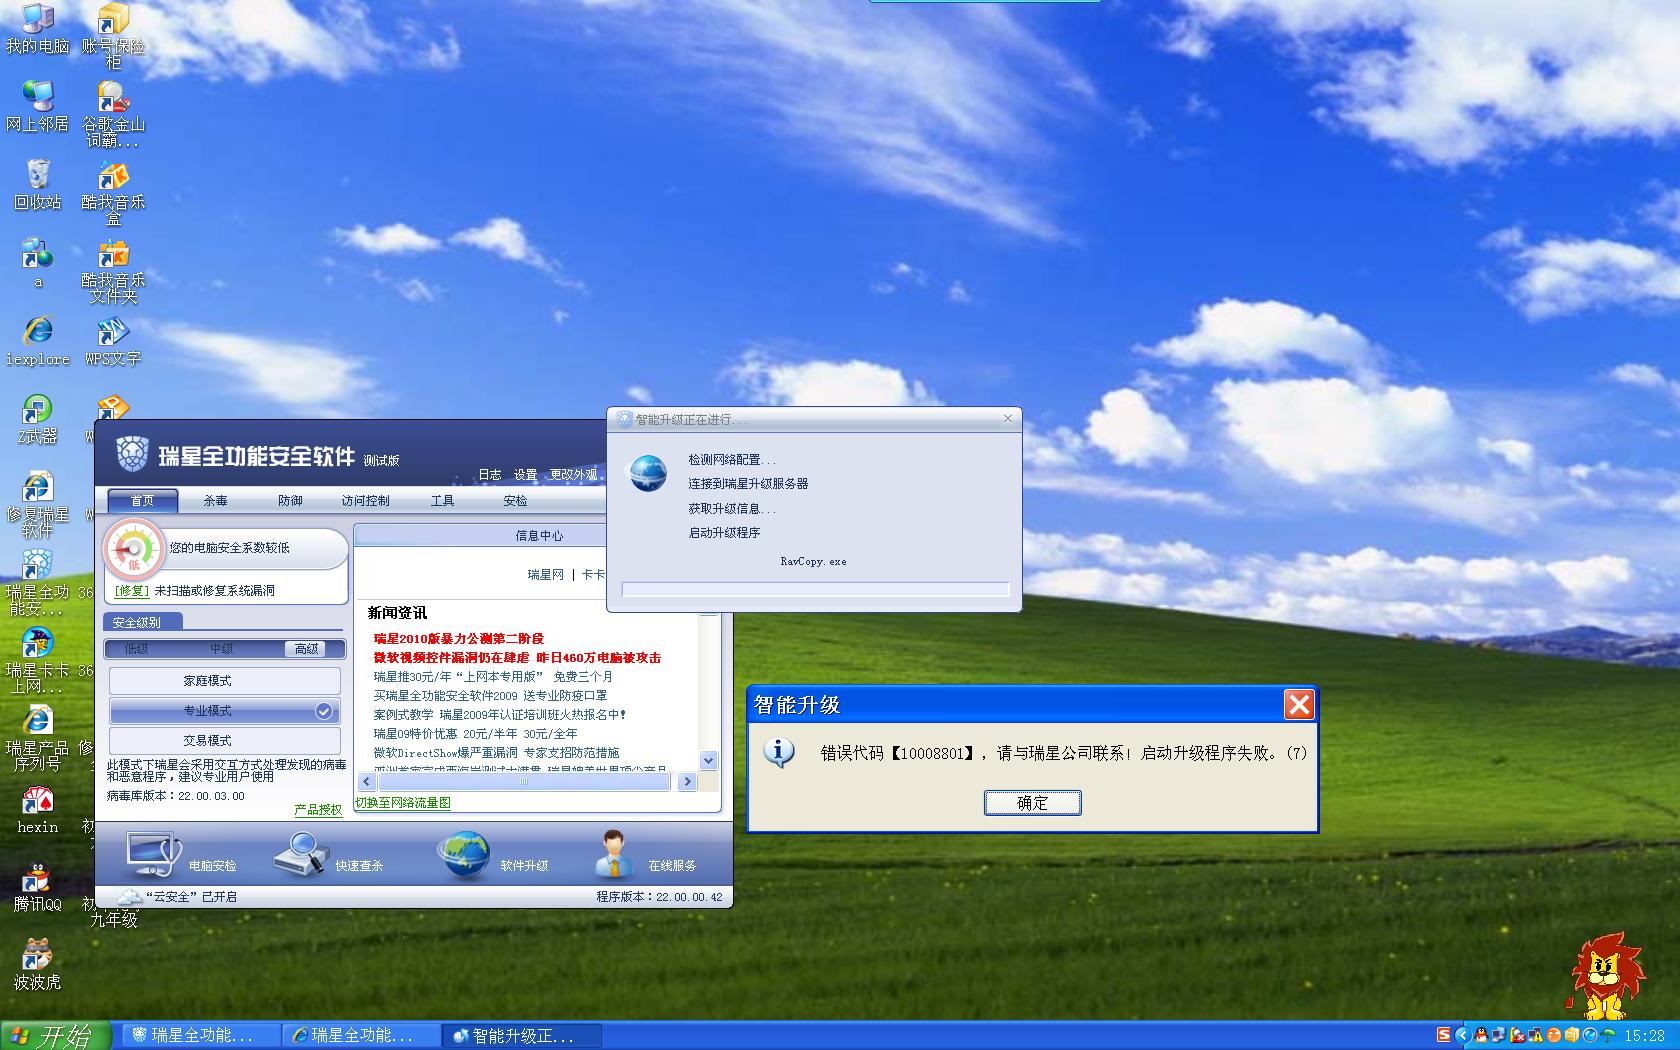Open 我的电脑 desktop icon

tap(37, 29)
